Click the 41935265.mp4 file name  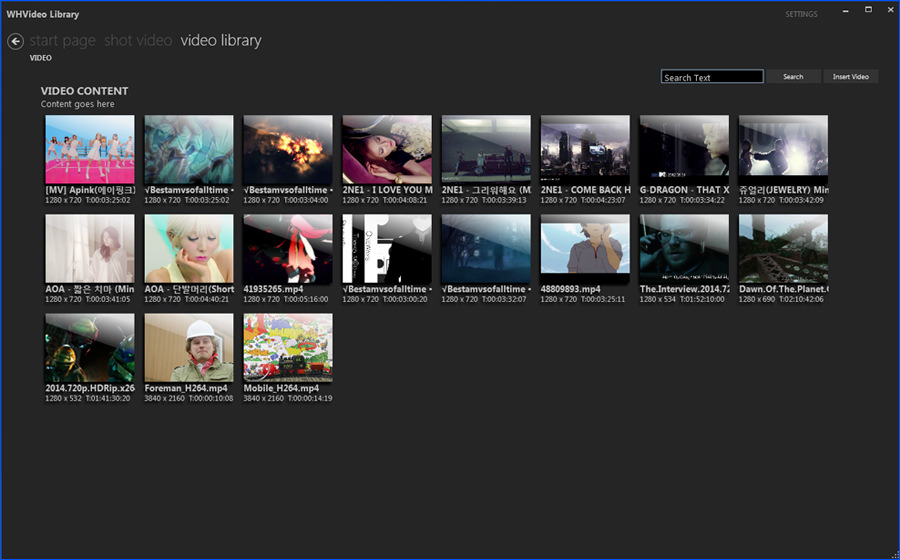click(273, 289)
